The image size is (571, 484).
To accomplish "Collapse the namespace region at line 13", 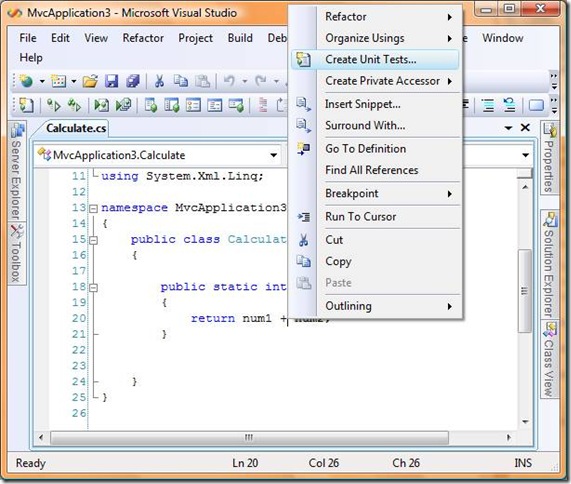I will [x=94, y=209].
